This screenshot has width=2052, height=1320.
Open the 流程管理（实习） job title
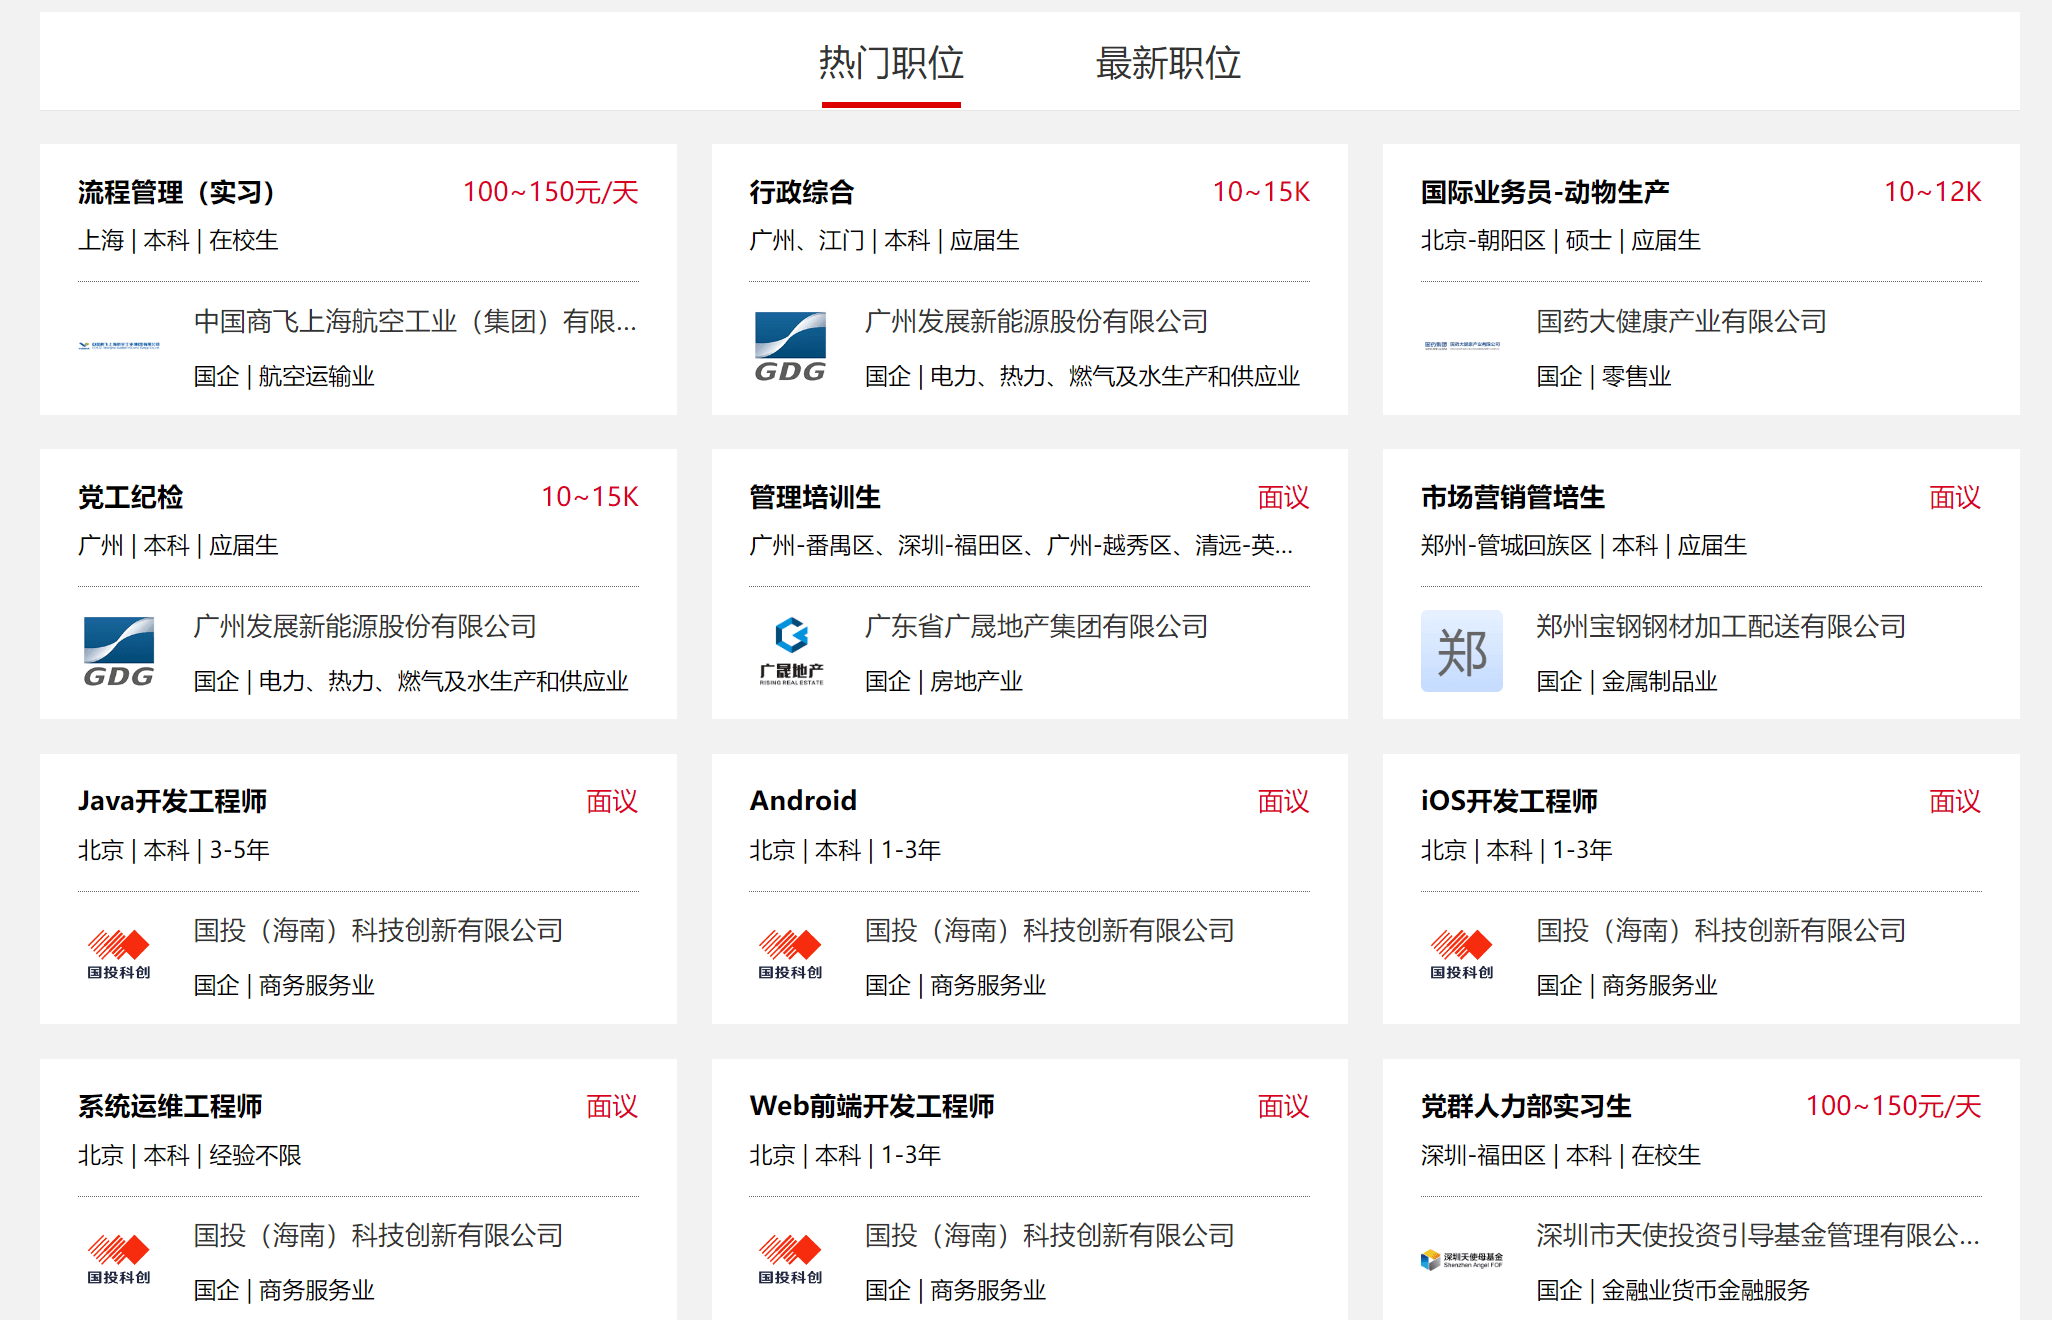[x=176, y=192]
